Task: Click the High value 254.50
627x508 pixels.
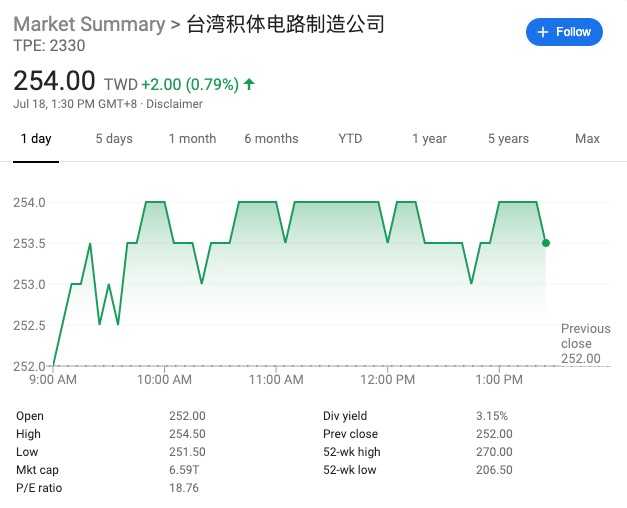Action: tap(187, 434)
